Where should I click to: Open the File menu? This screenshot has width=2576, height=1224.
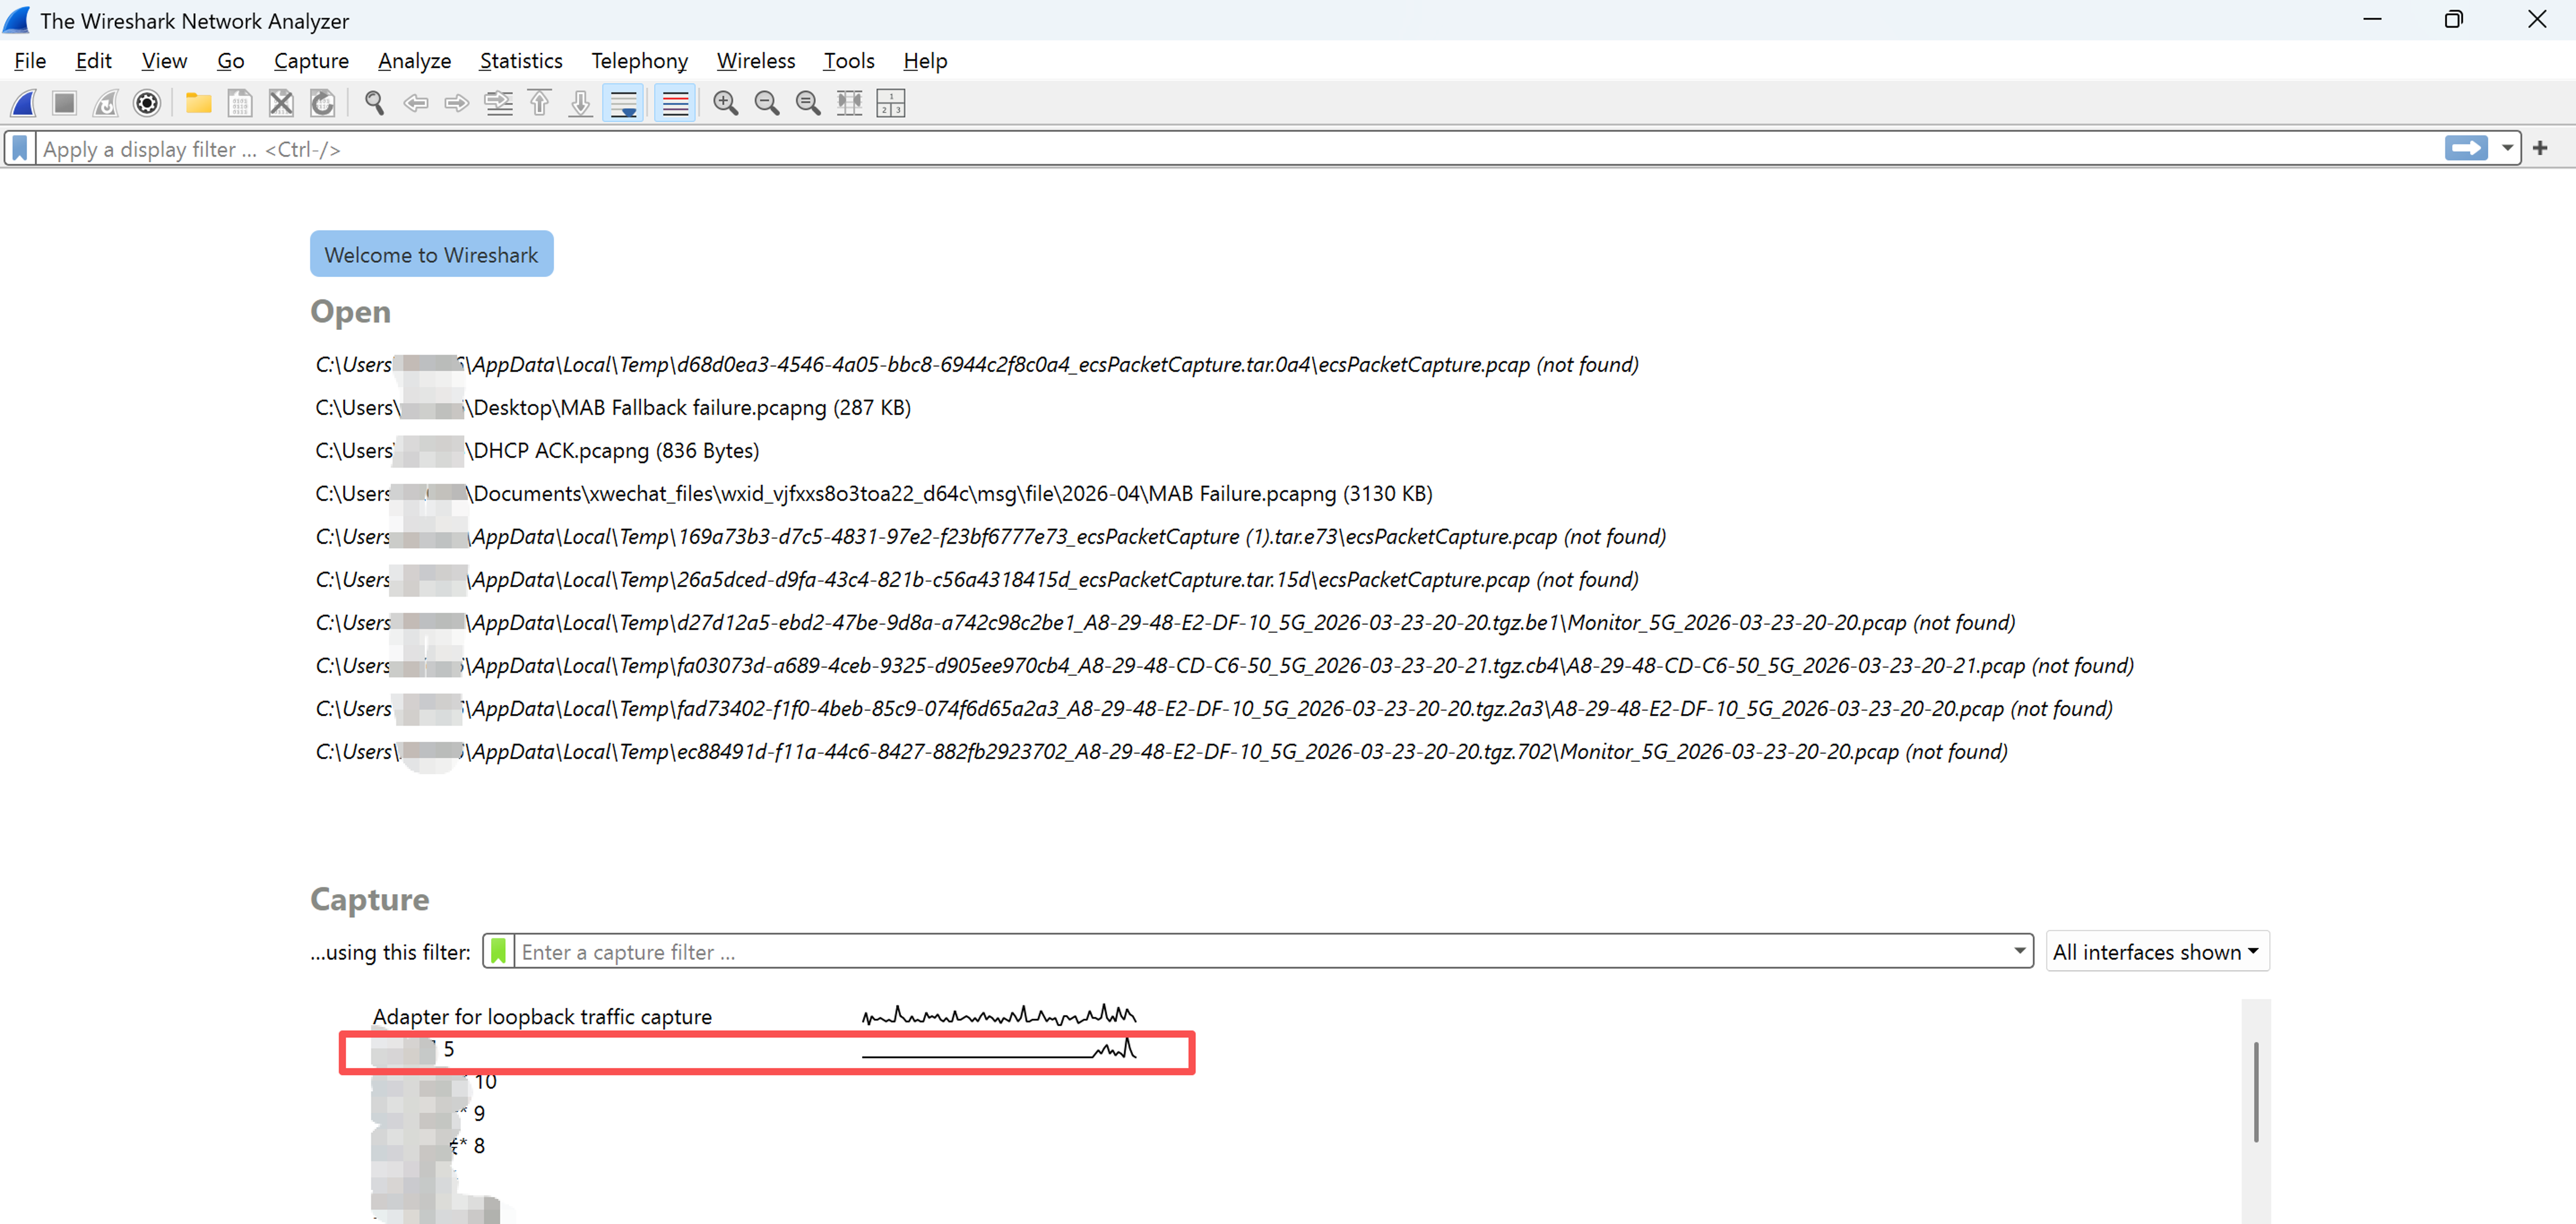30,61
